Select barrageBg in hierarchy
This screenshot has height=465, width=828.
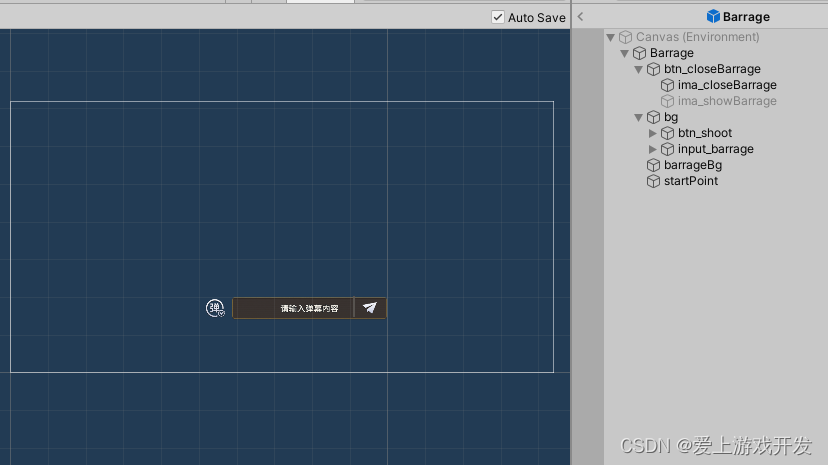point(692,165)
